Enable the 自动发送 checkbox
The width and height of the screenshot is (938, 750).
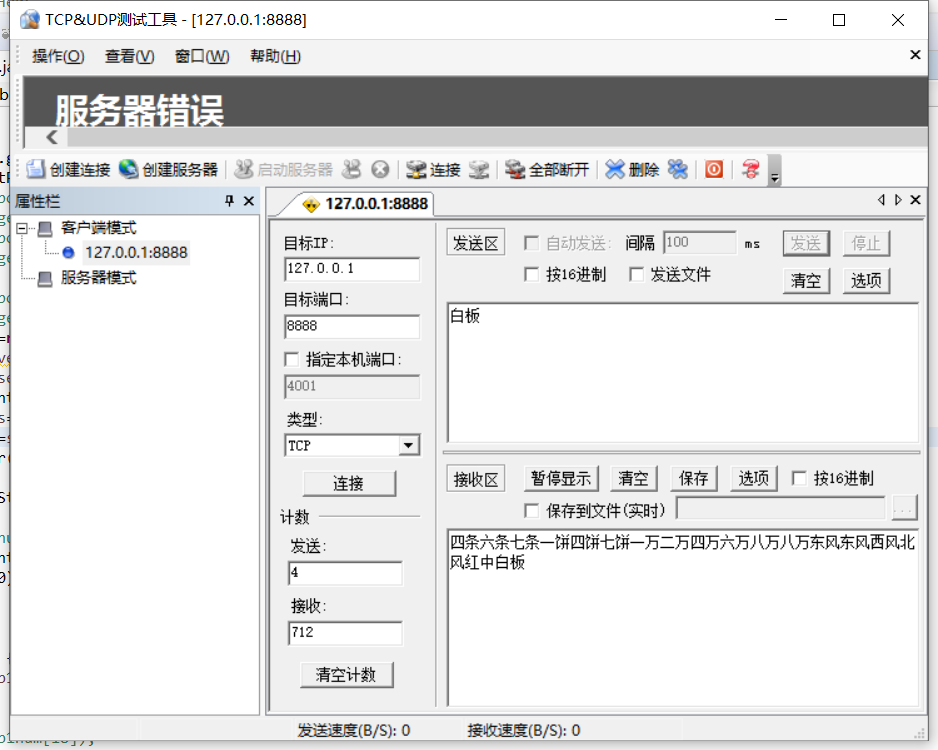[531, 243]
